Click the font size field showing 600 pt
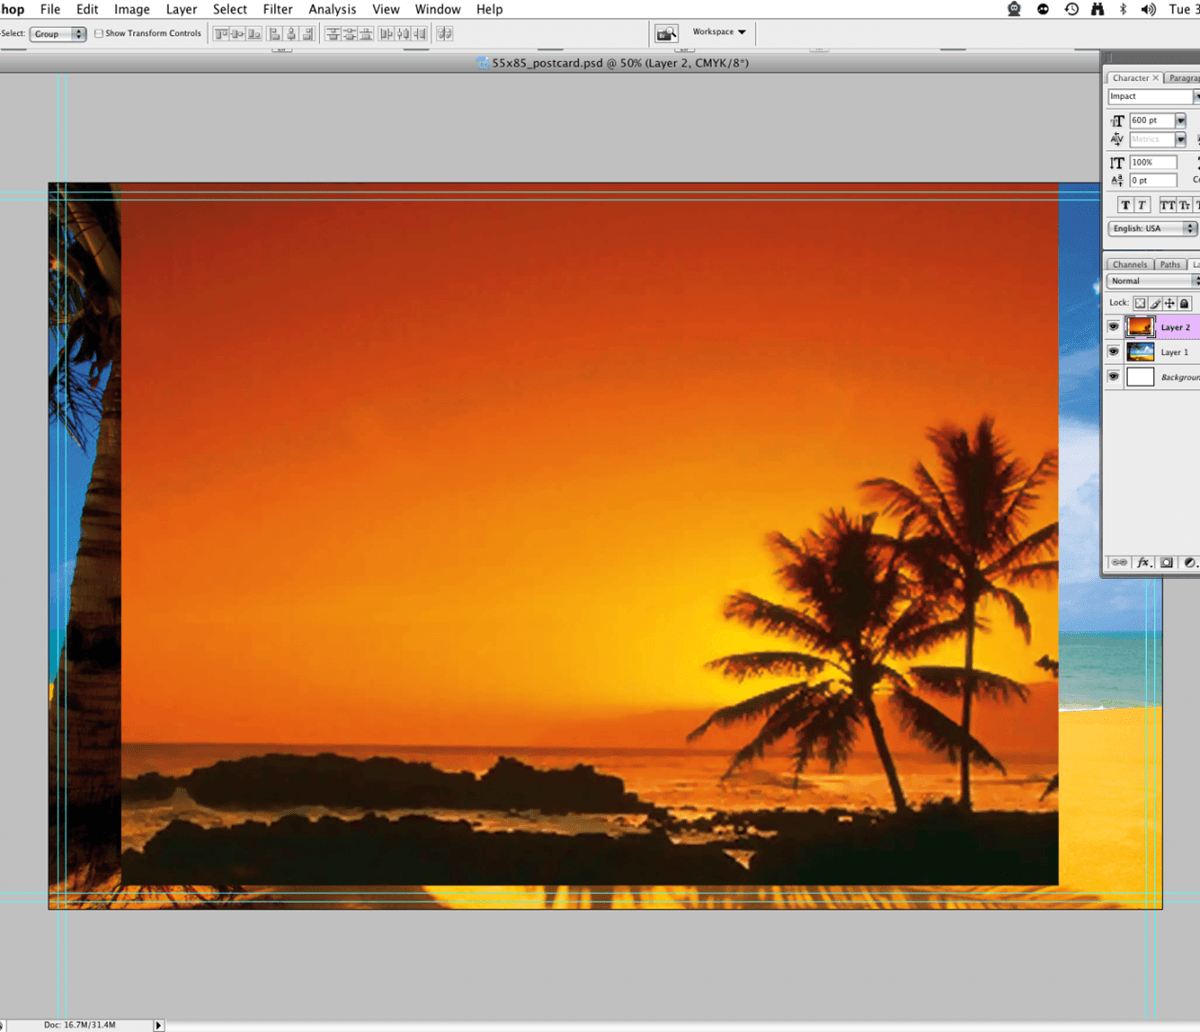 (1151, 120)
